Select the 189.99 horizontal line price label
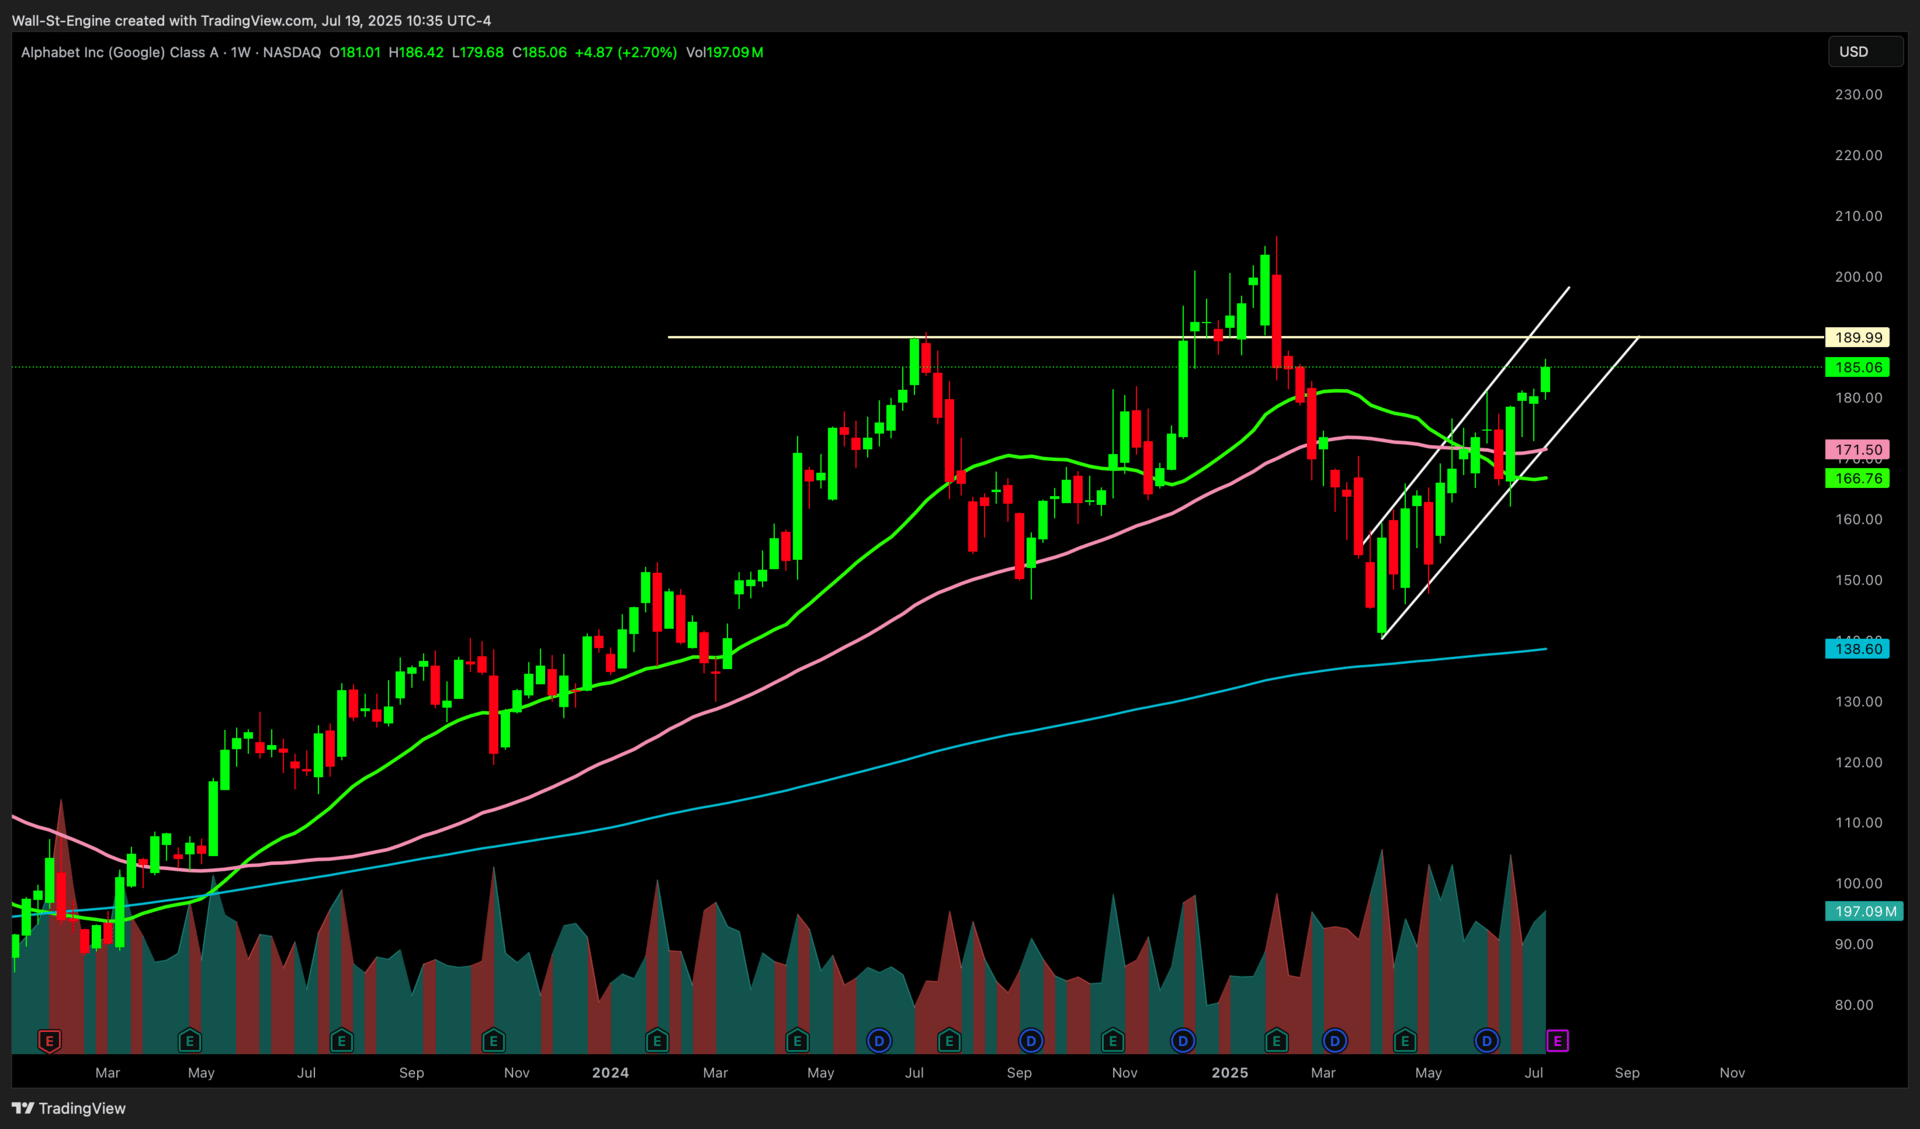Viewport: 1920px width, 1129px height. tap(1858, 338)
